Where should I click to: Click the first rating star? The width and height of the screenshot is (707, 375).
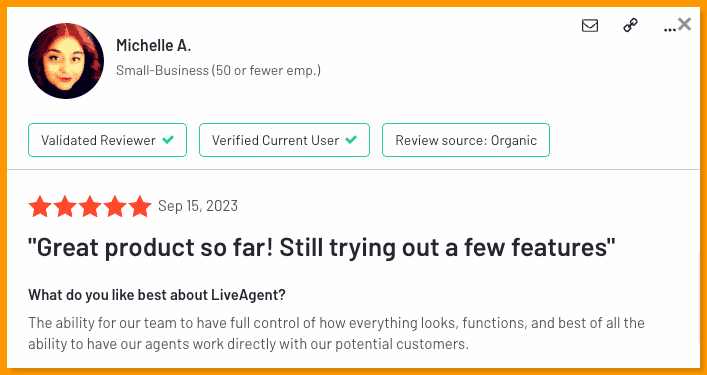(40, 206)
